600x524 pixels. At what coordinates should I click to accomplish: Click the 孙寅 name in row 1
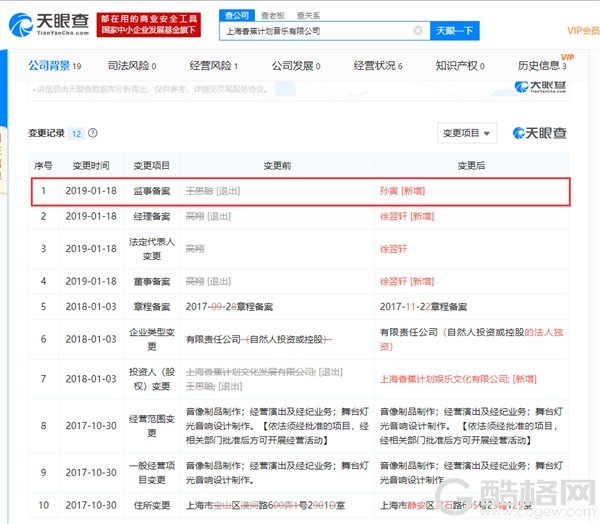pyautogui.click(x=388, y=189)
